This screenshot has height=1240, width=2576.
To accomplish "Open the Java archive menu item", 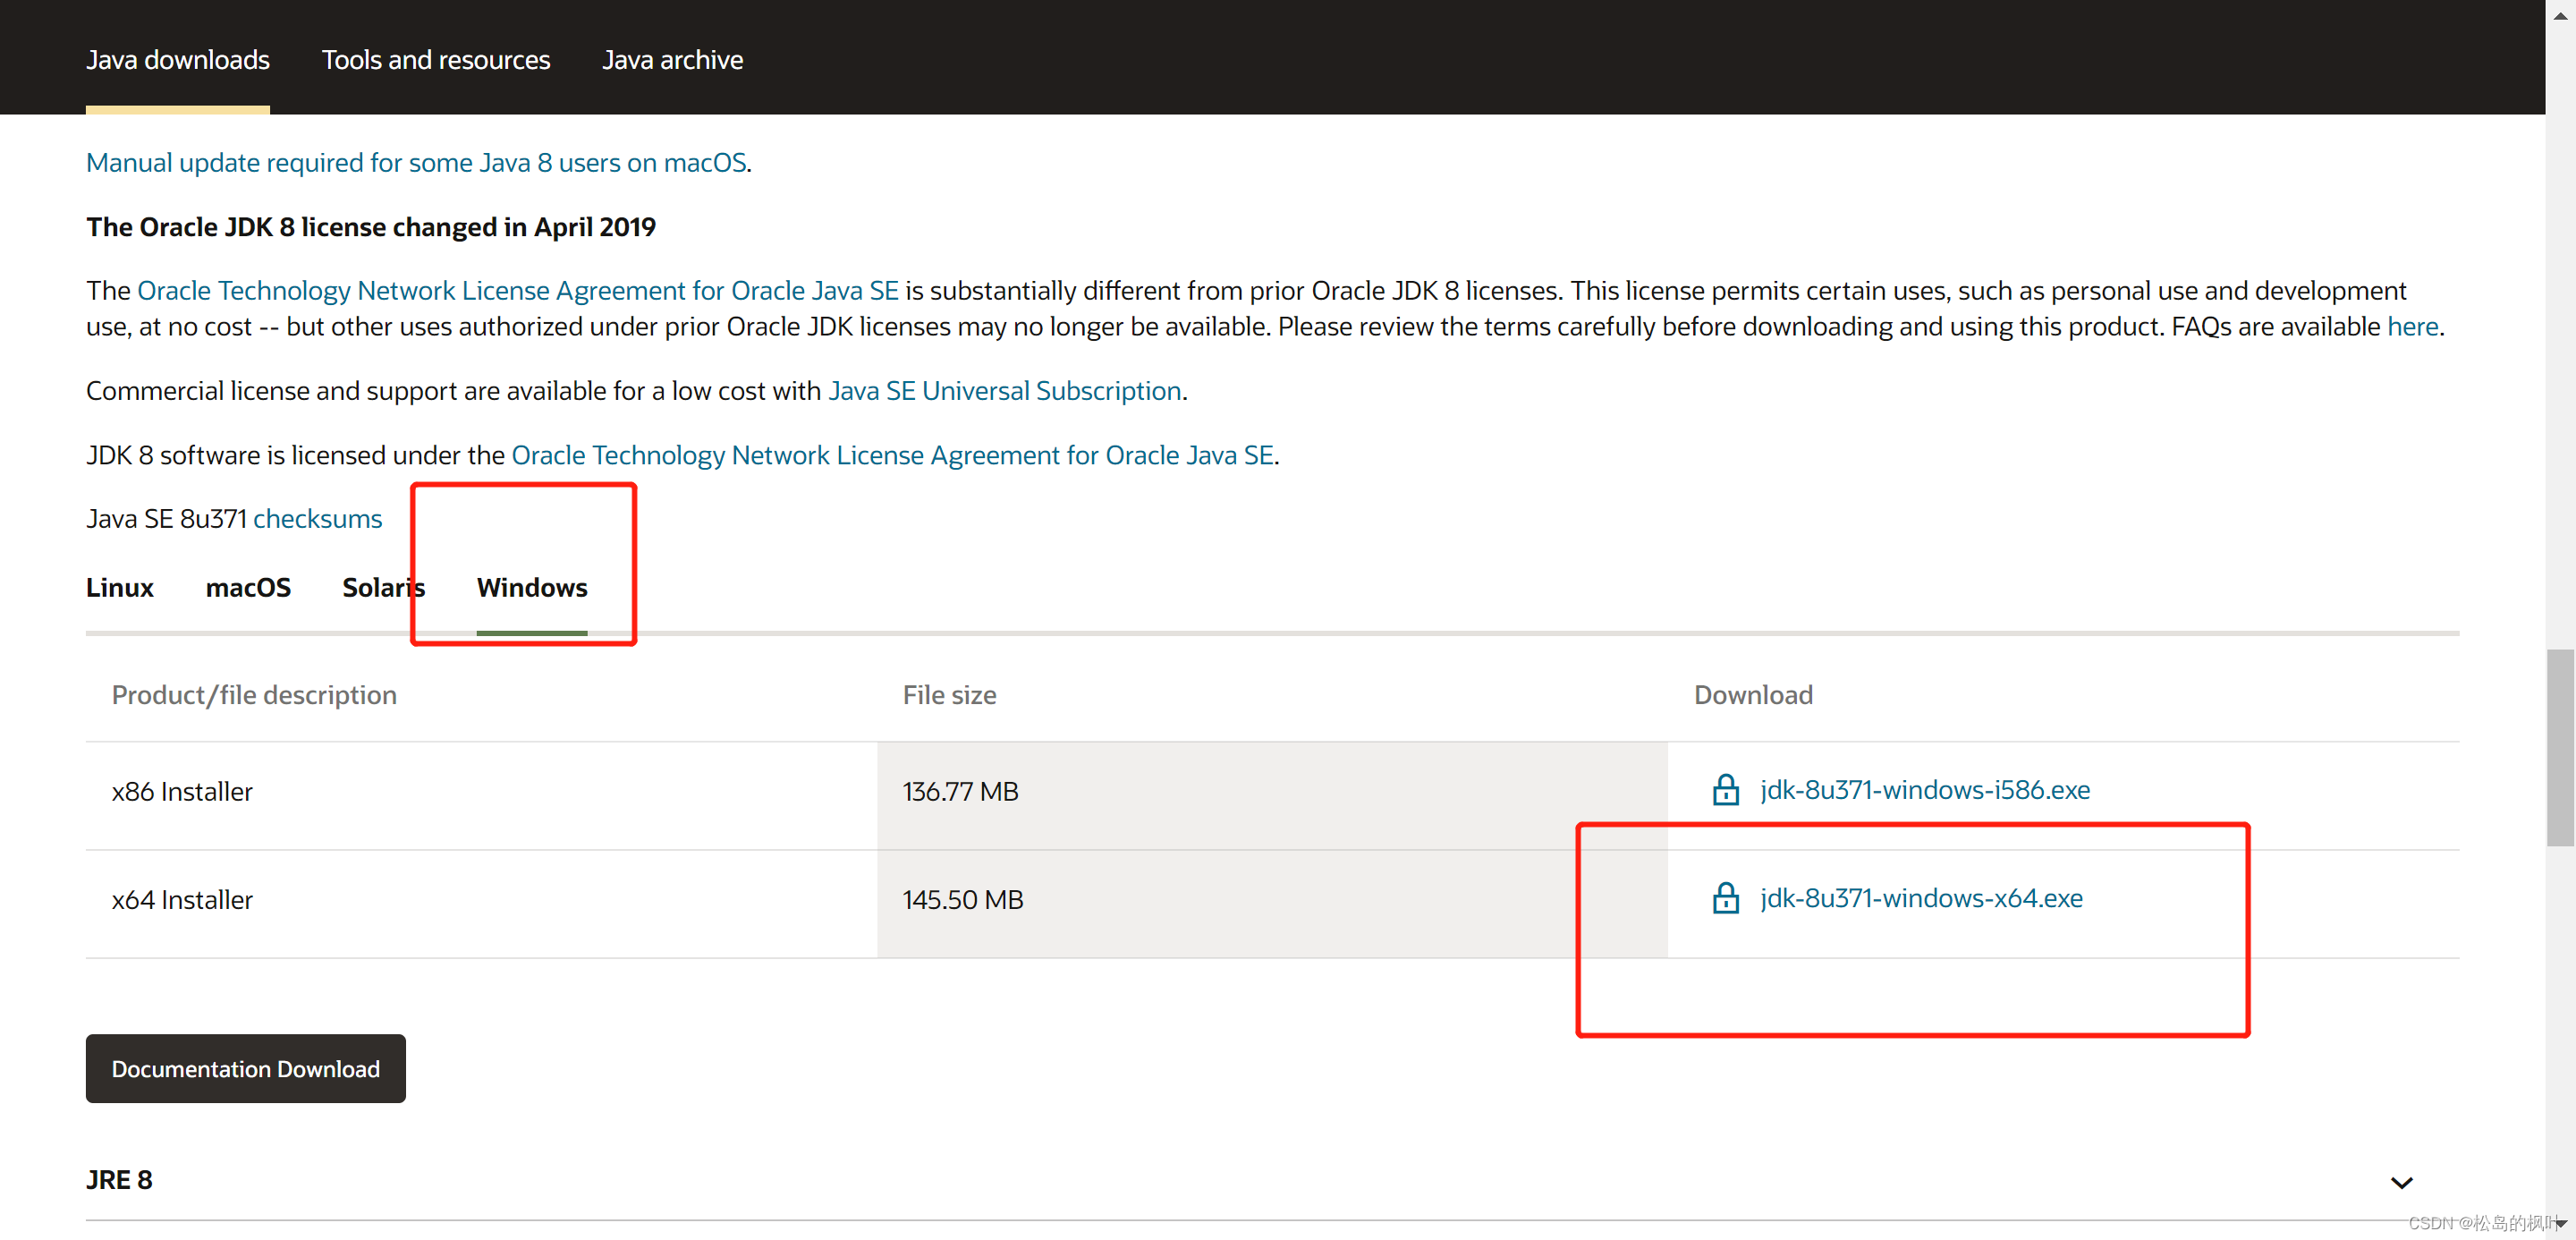I will [672, 60].
